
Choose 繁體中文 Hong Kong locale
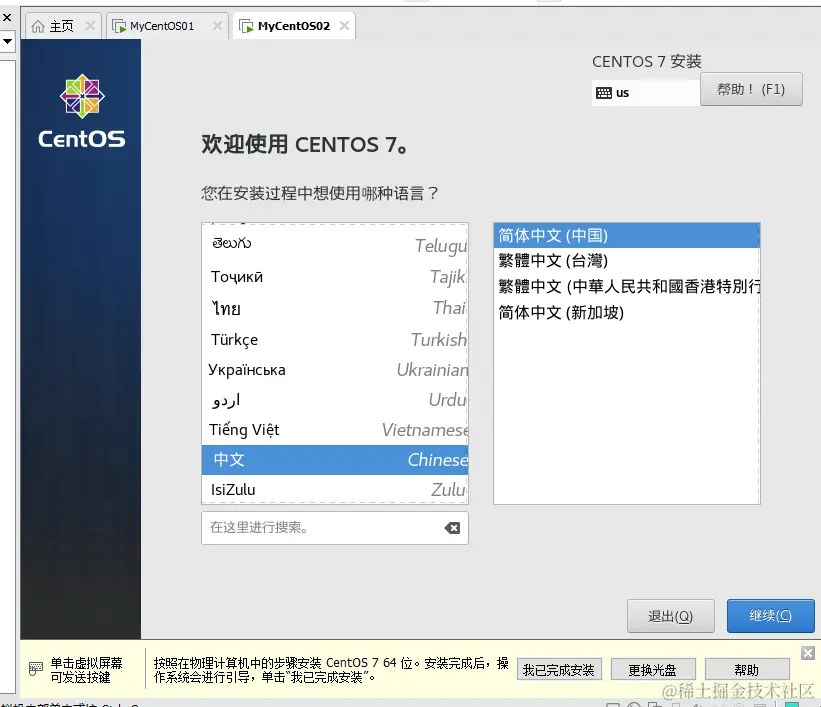tap(626, 286)
